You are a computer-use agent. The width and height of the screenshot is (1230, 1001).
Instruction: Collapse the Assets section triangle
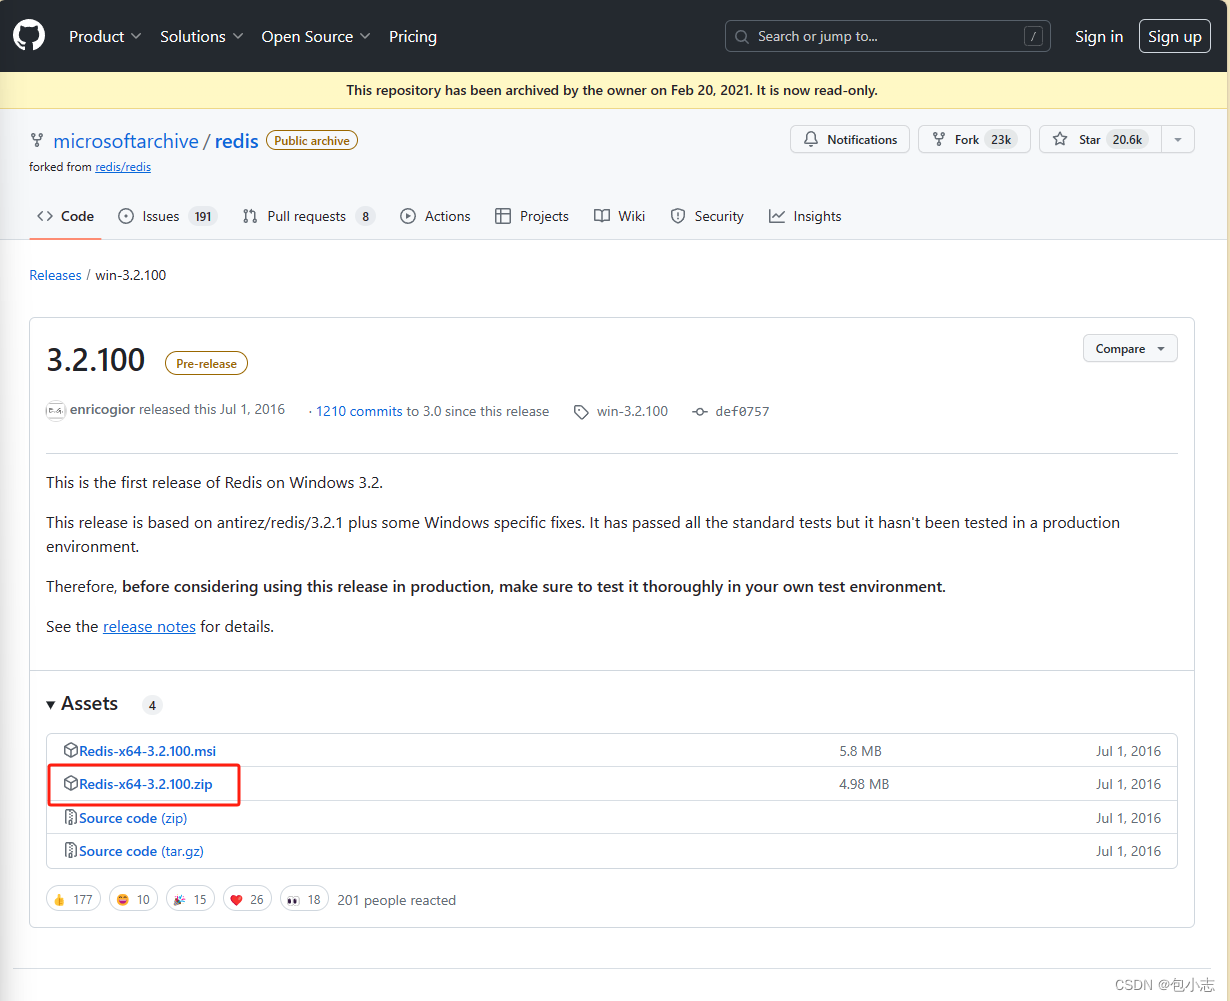pos(51,705)
